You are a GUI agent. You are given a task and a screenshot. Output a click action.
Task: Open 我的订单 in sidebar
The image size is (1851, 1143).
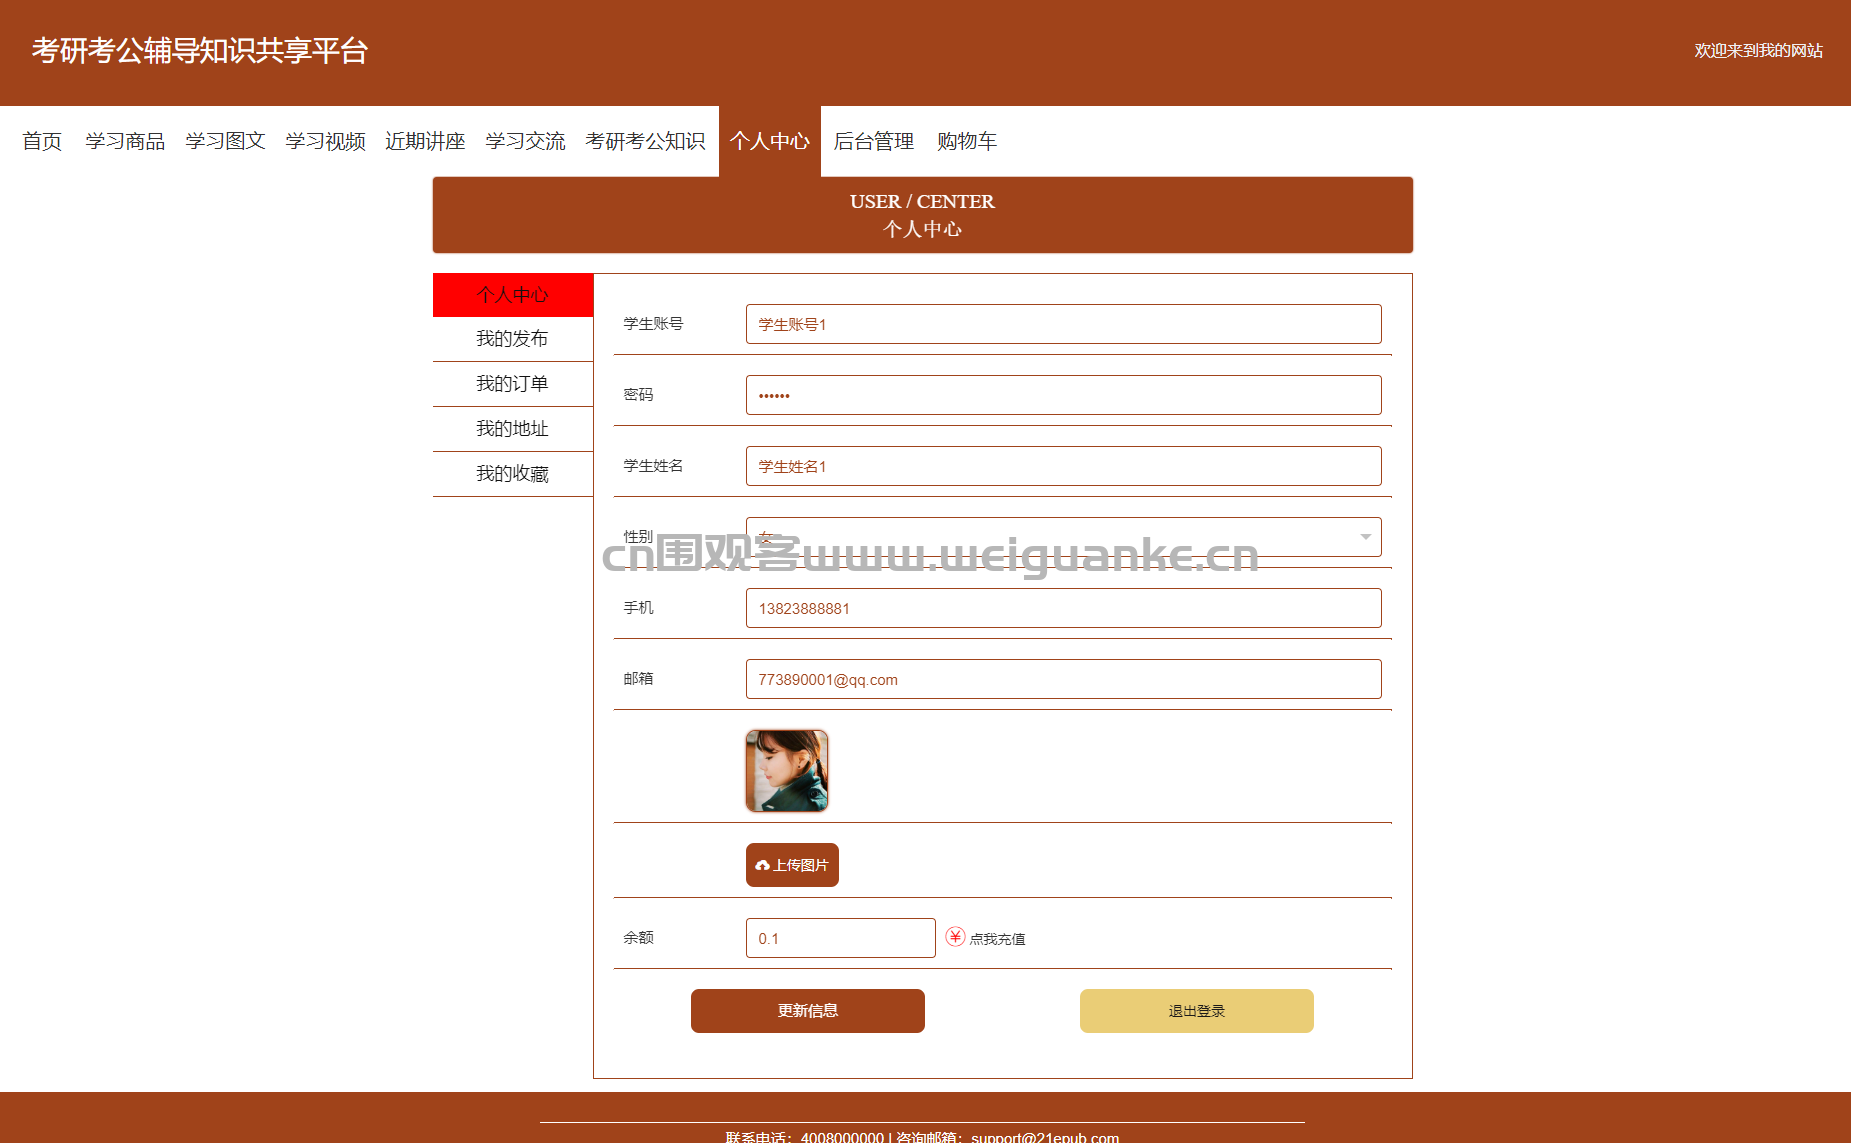pyautogui.click(x=512, y=384)
